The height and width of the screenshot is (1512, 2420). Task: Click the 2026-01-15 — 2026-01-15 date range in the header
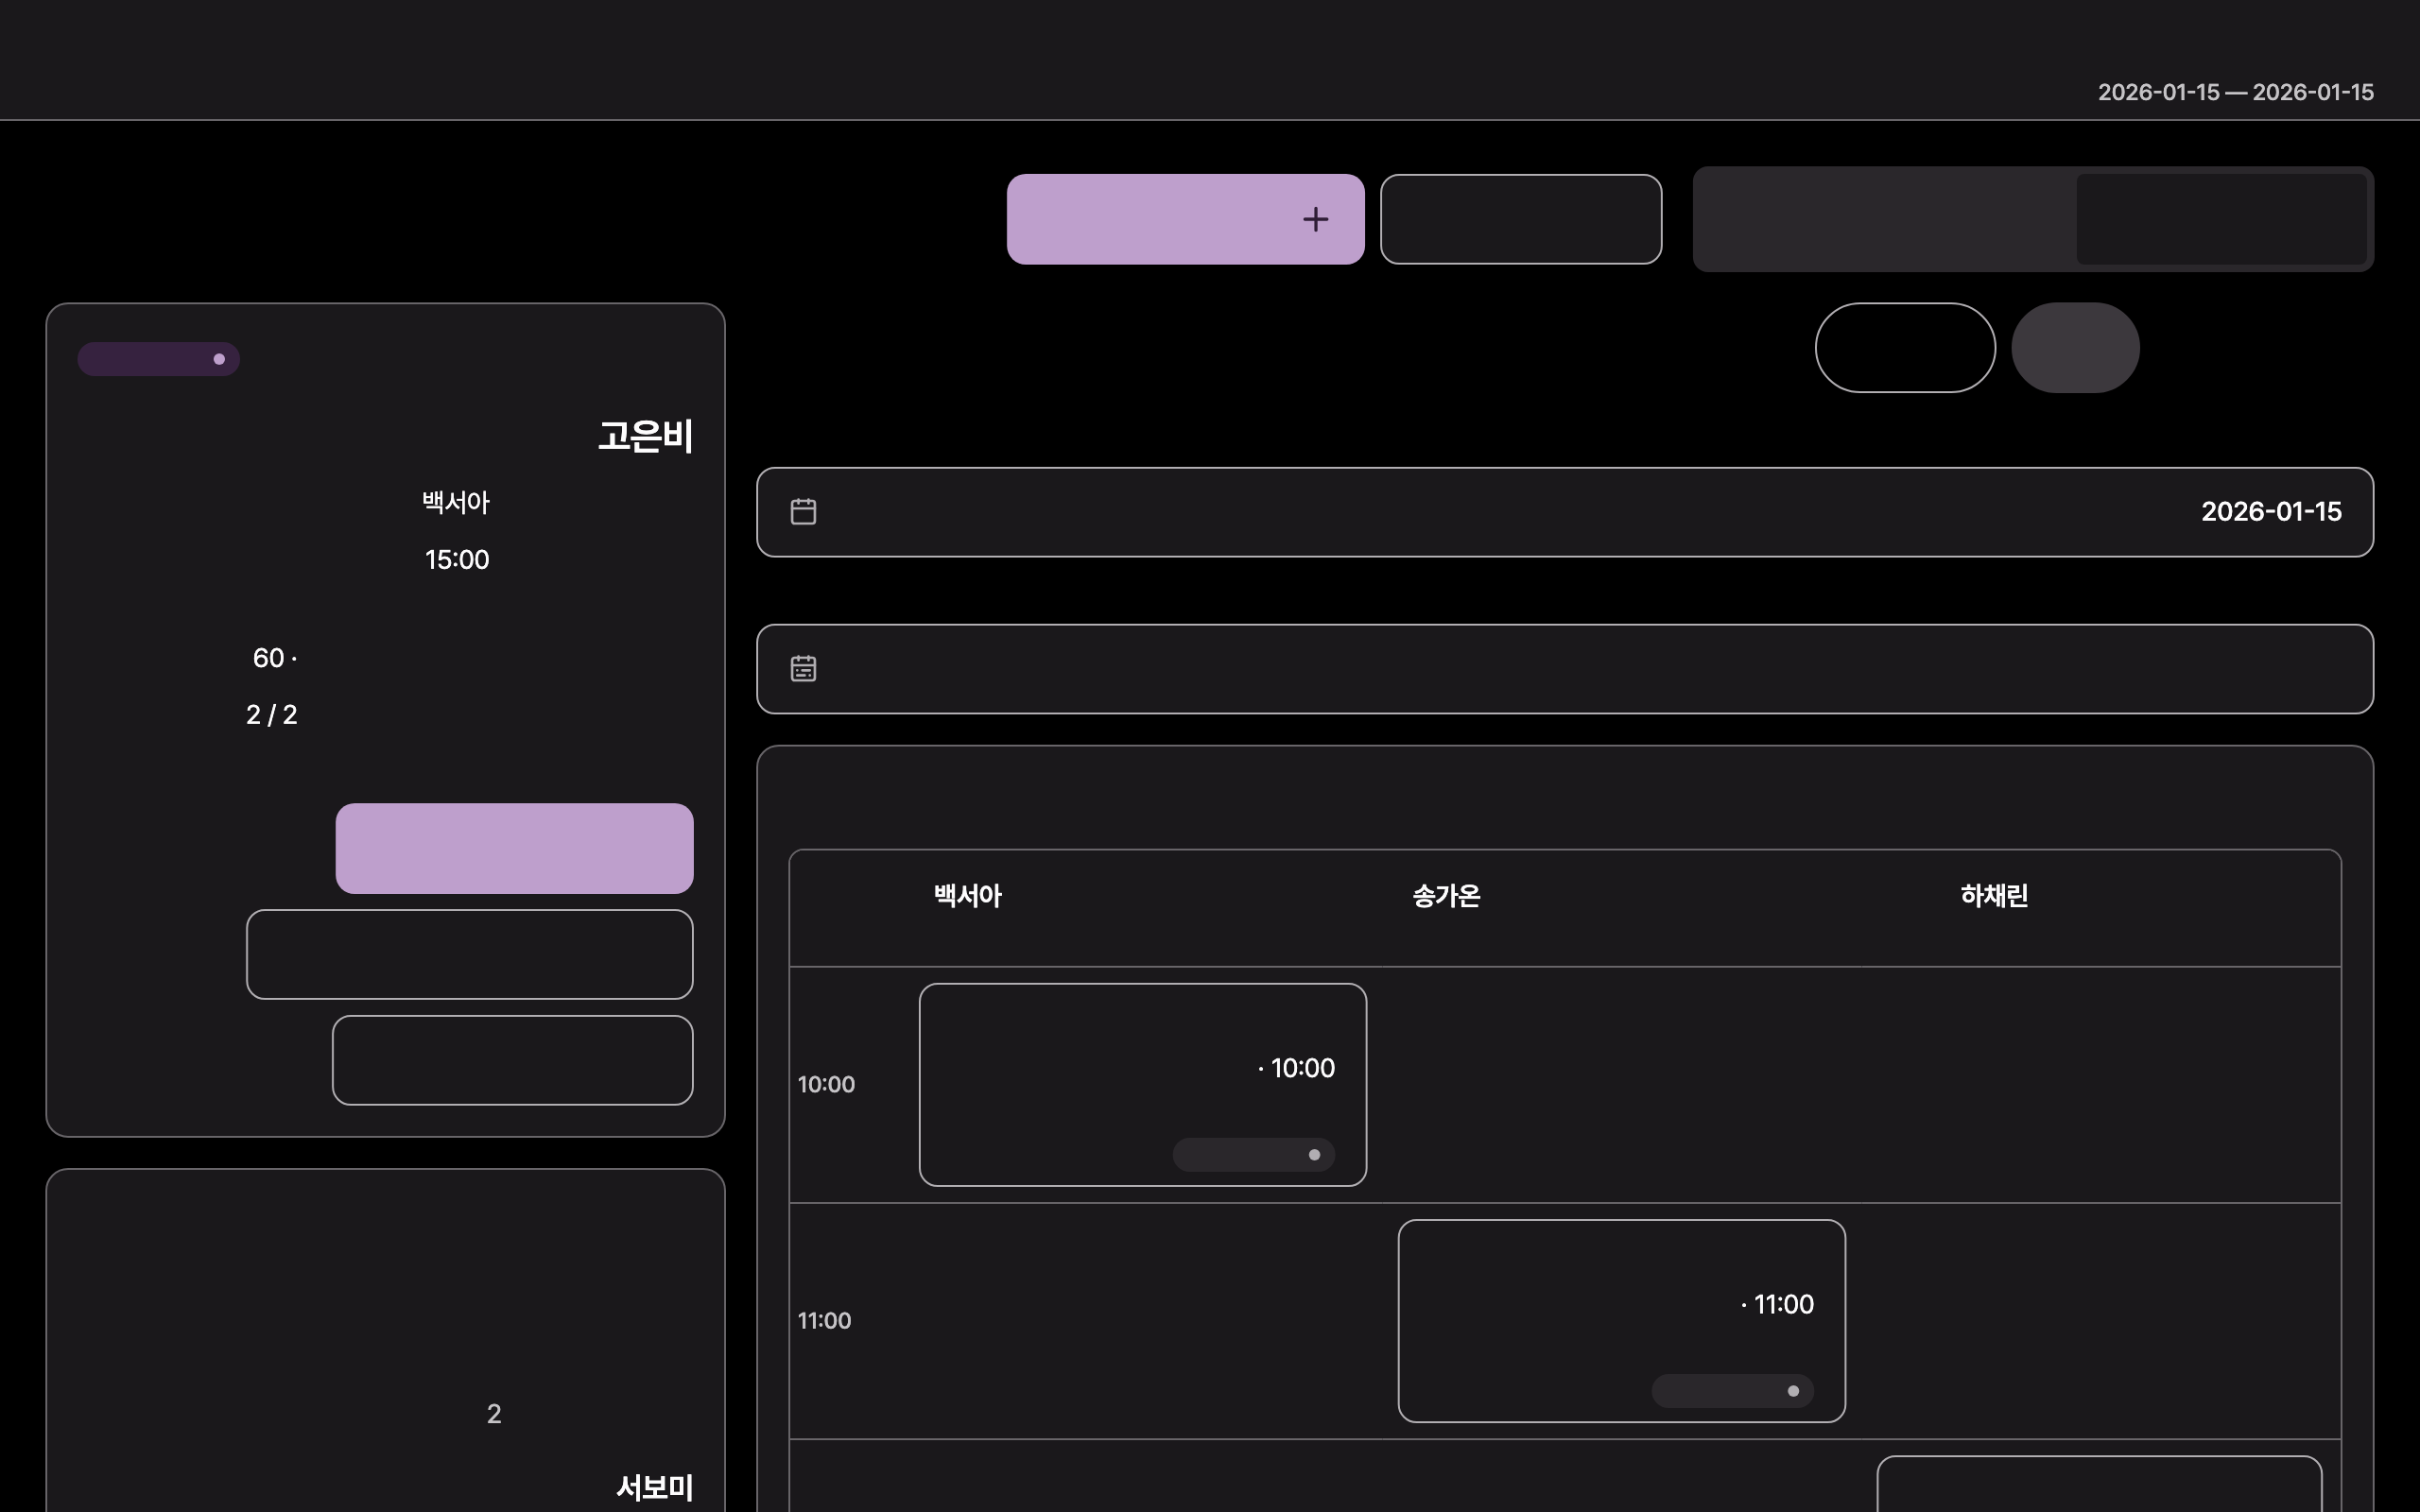2235,92
